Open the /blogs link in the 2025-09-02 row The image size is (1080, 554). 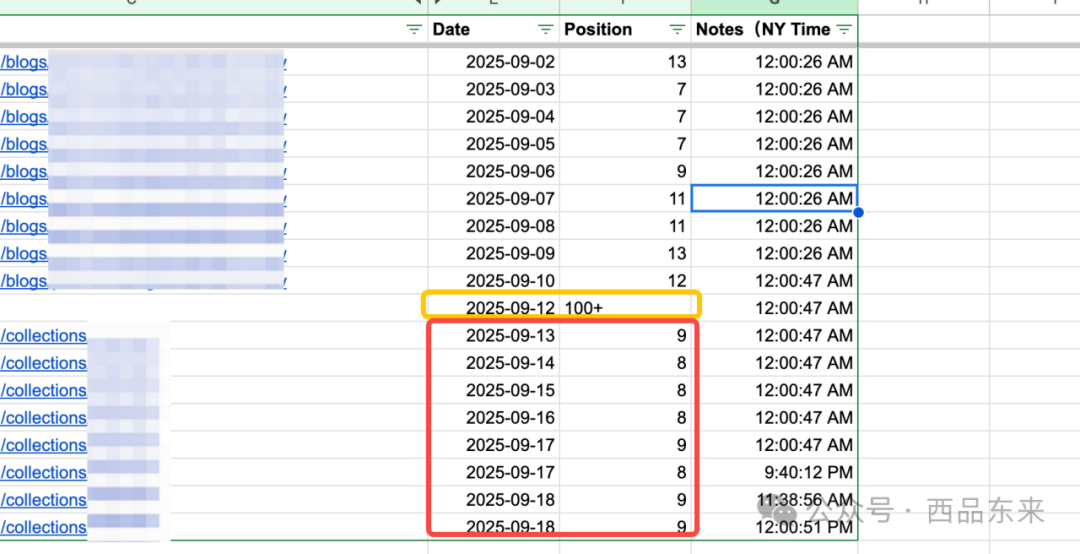pyautogui.click(x=24, y=62)
